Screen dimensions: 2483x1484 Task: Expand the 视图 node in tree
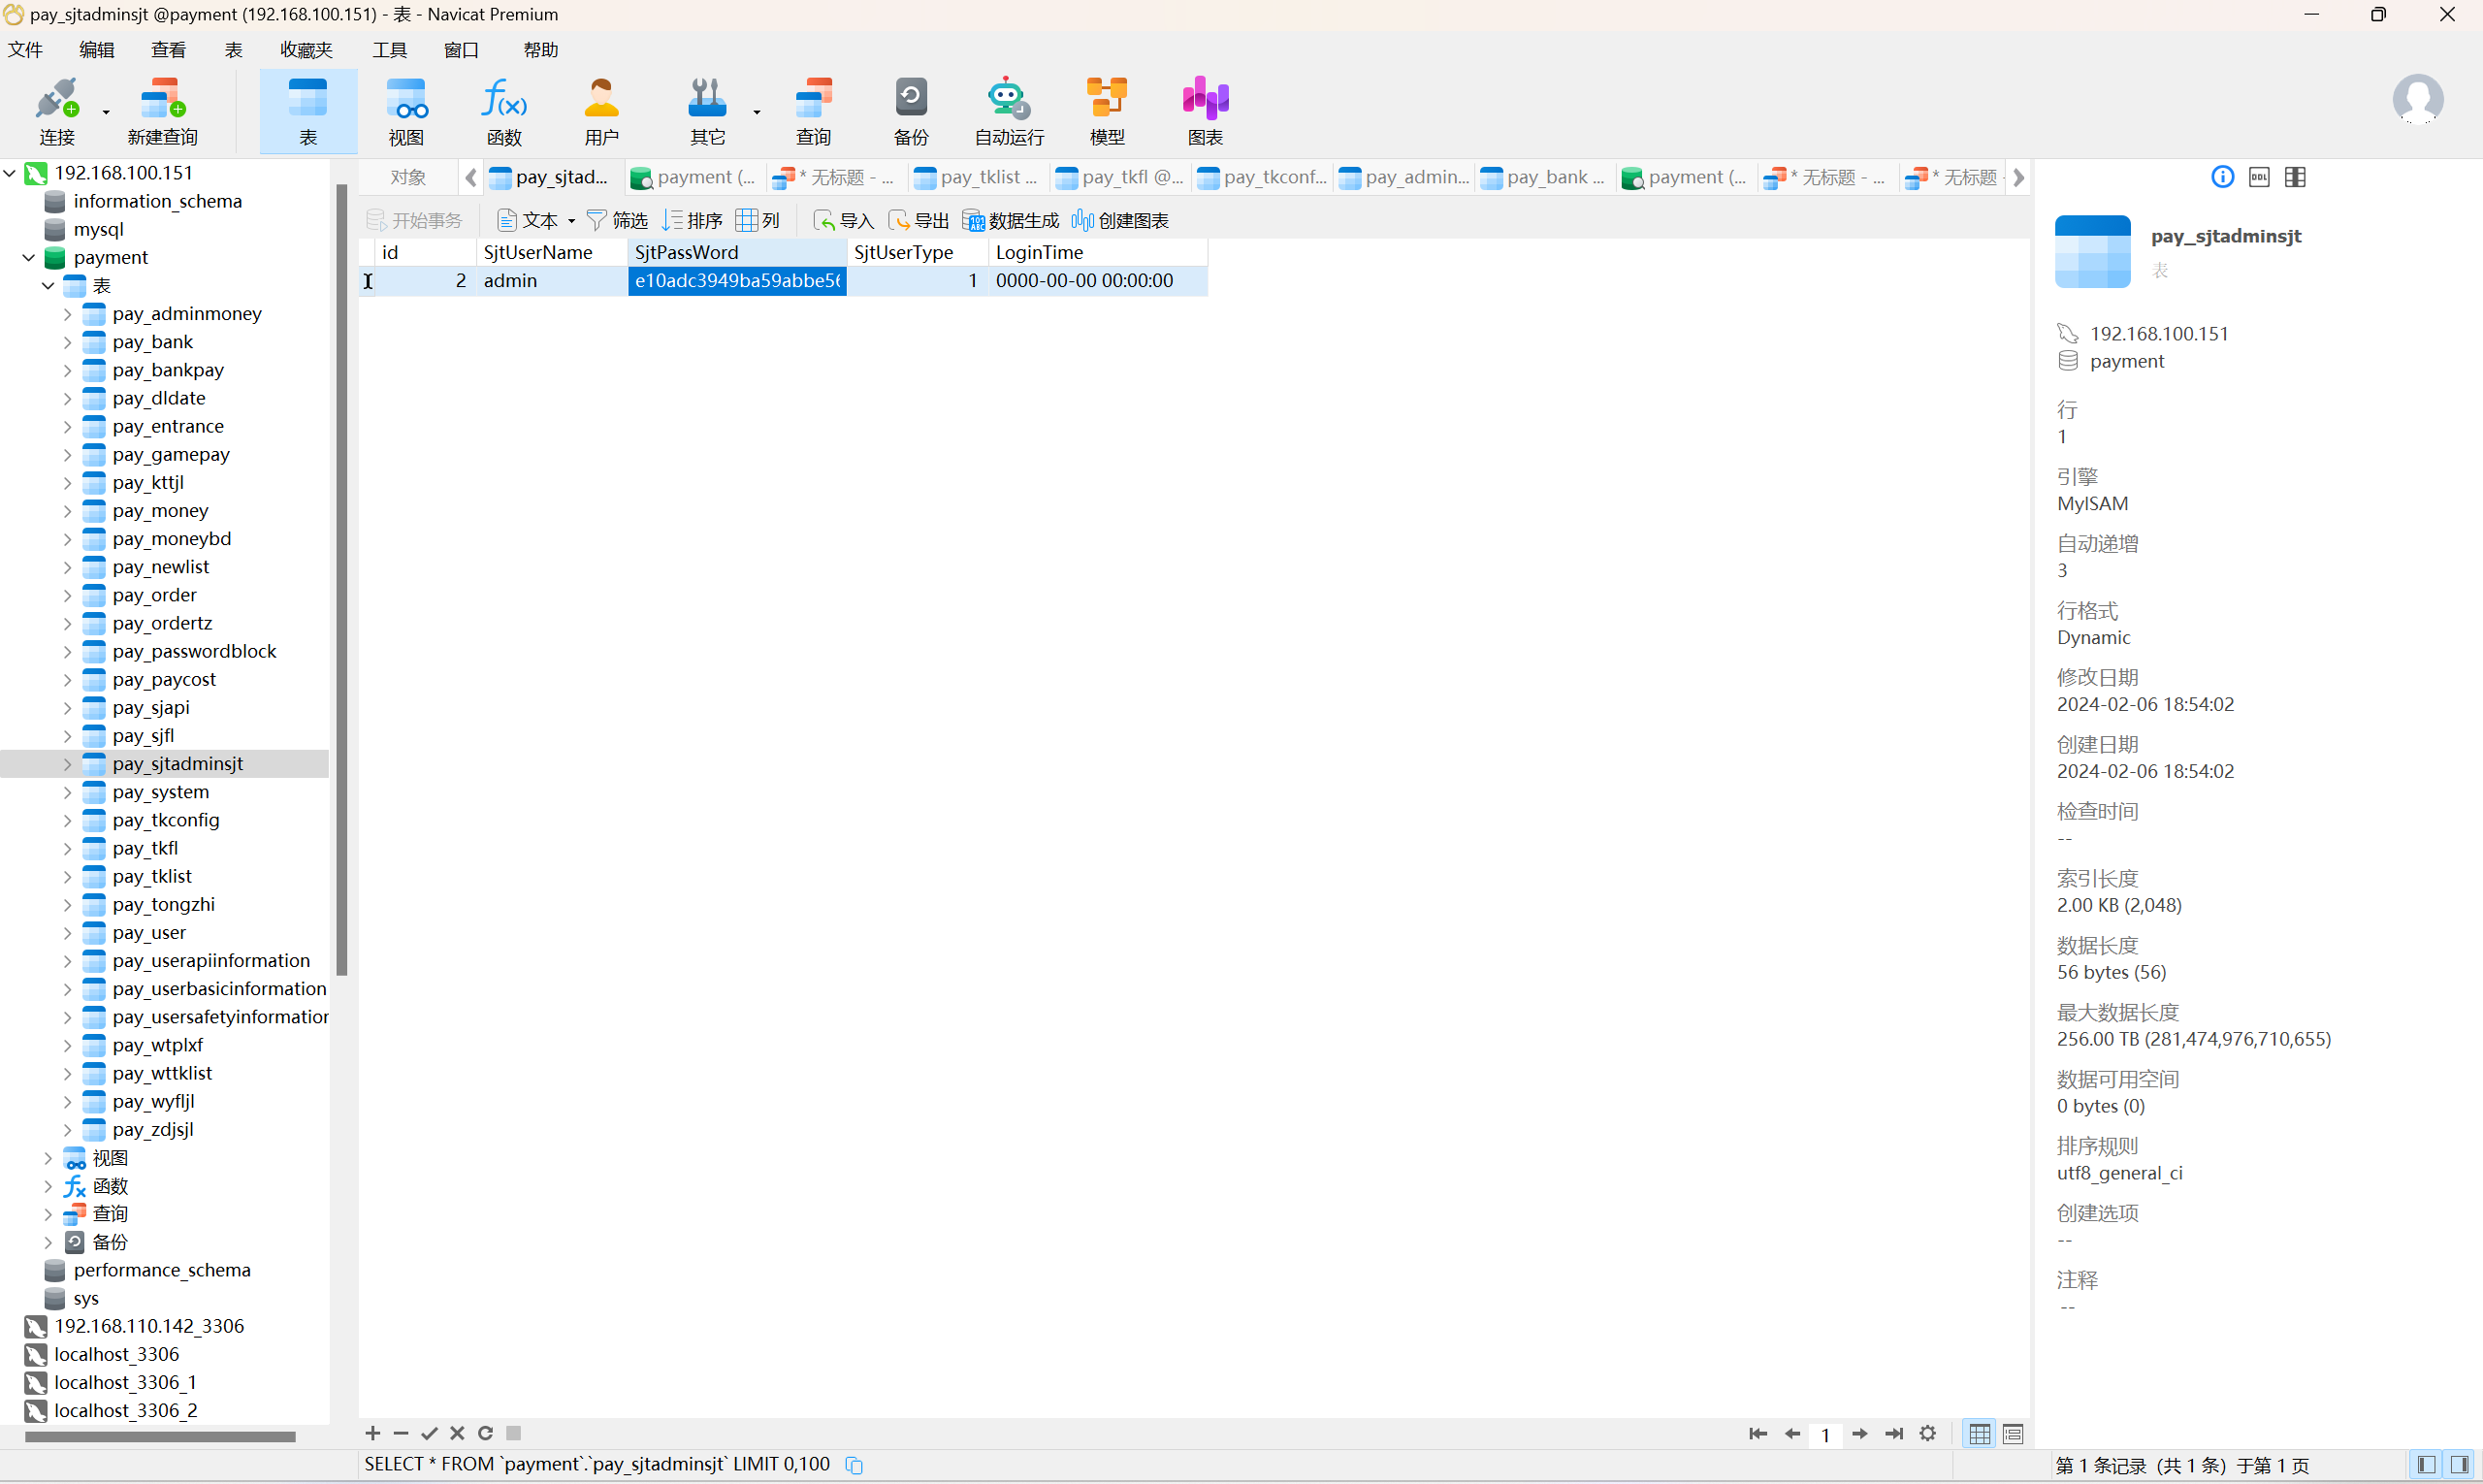[x=48, y=1158]
